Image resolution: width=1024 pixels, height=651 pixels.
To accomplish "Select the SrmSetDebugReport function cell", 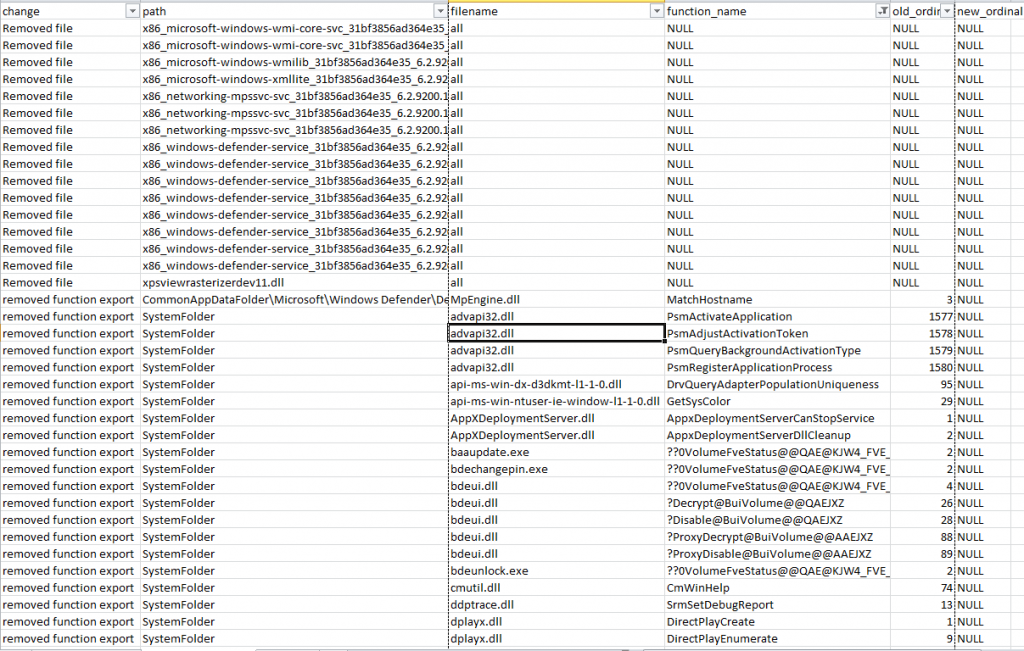I will [x=720, y=606].
